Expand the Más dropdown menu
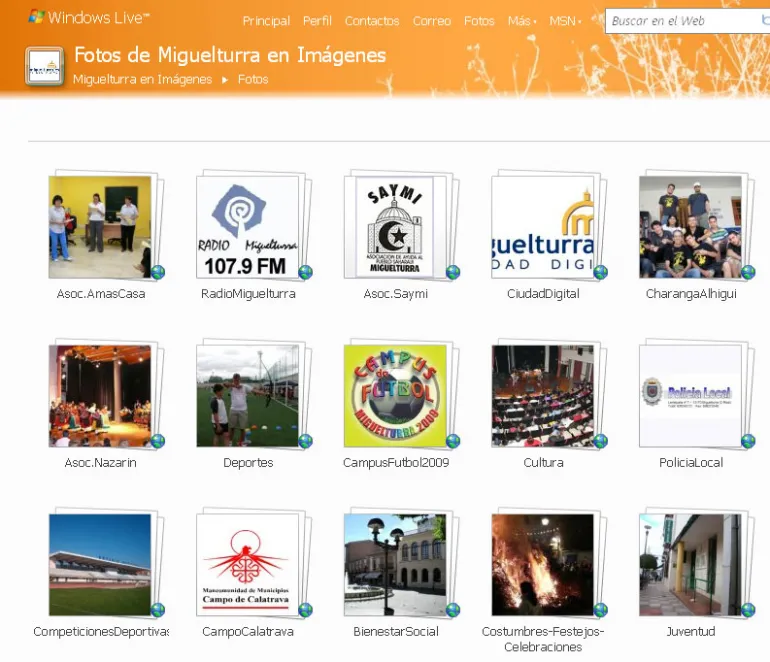 [521, 21]
